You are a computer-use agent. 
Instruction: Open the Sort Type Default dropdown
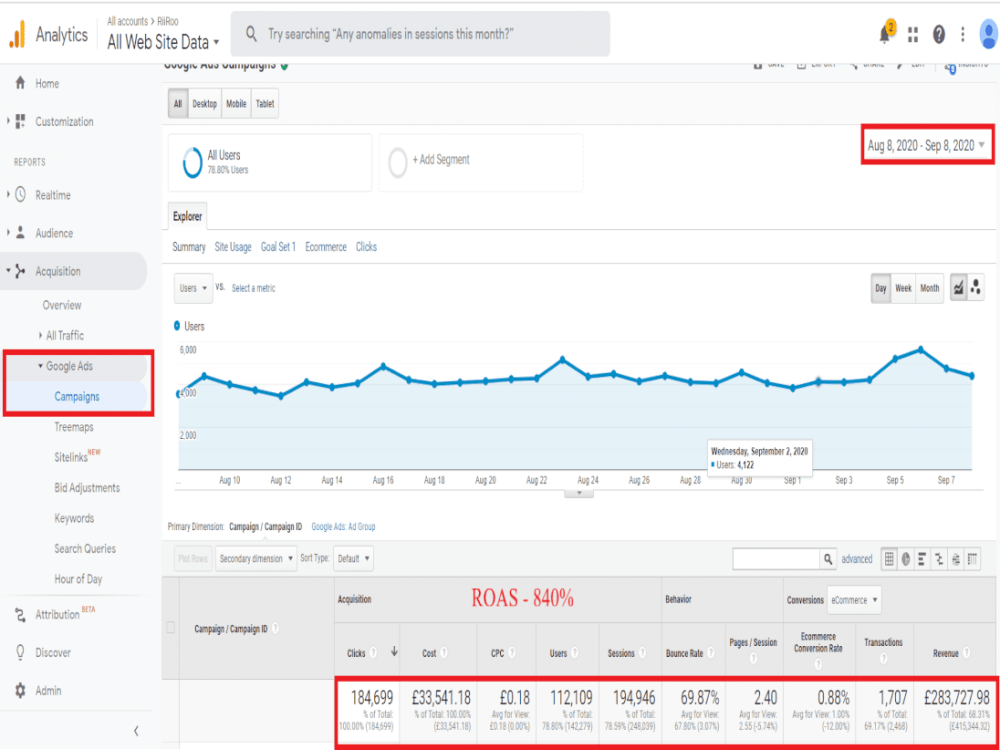(353, 559)
